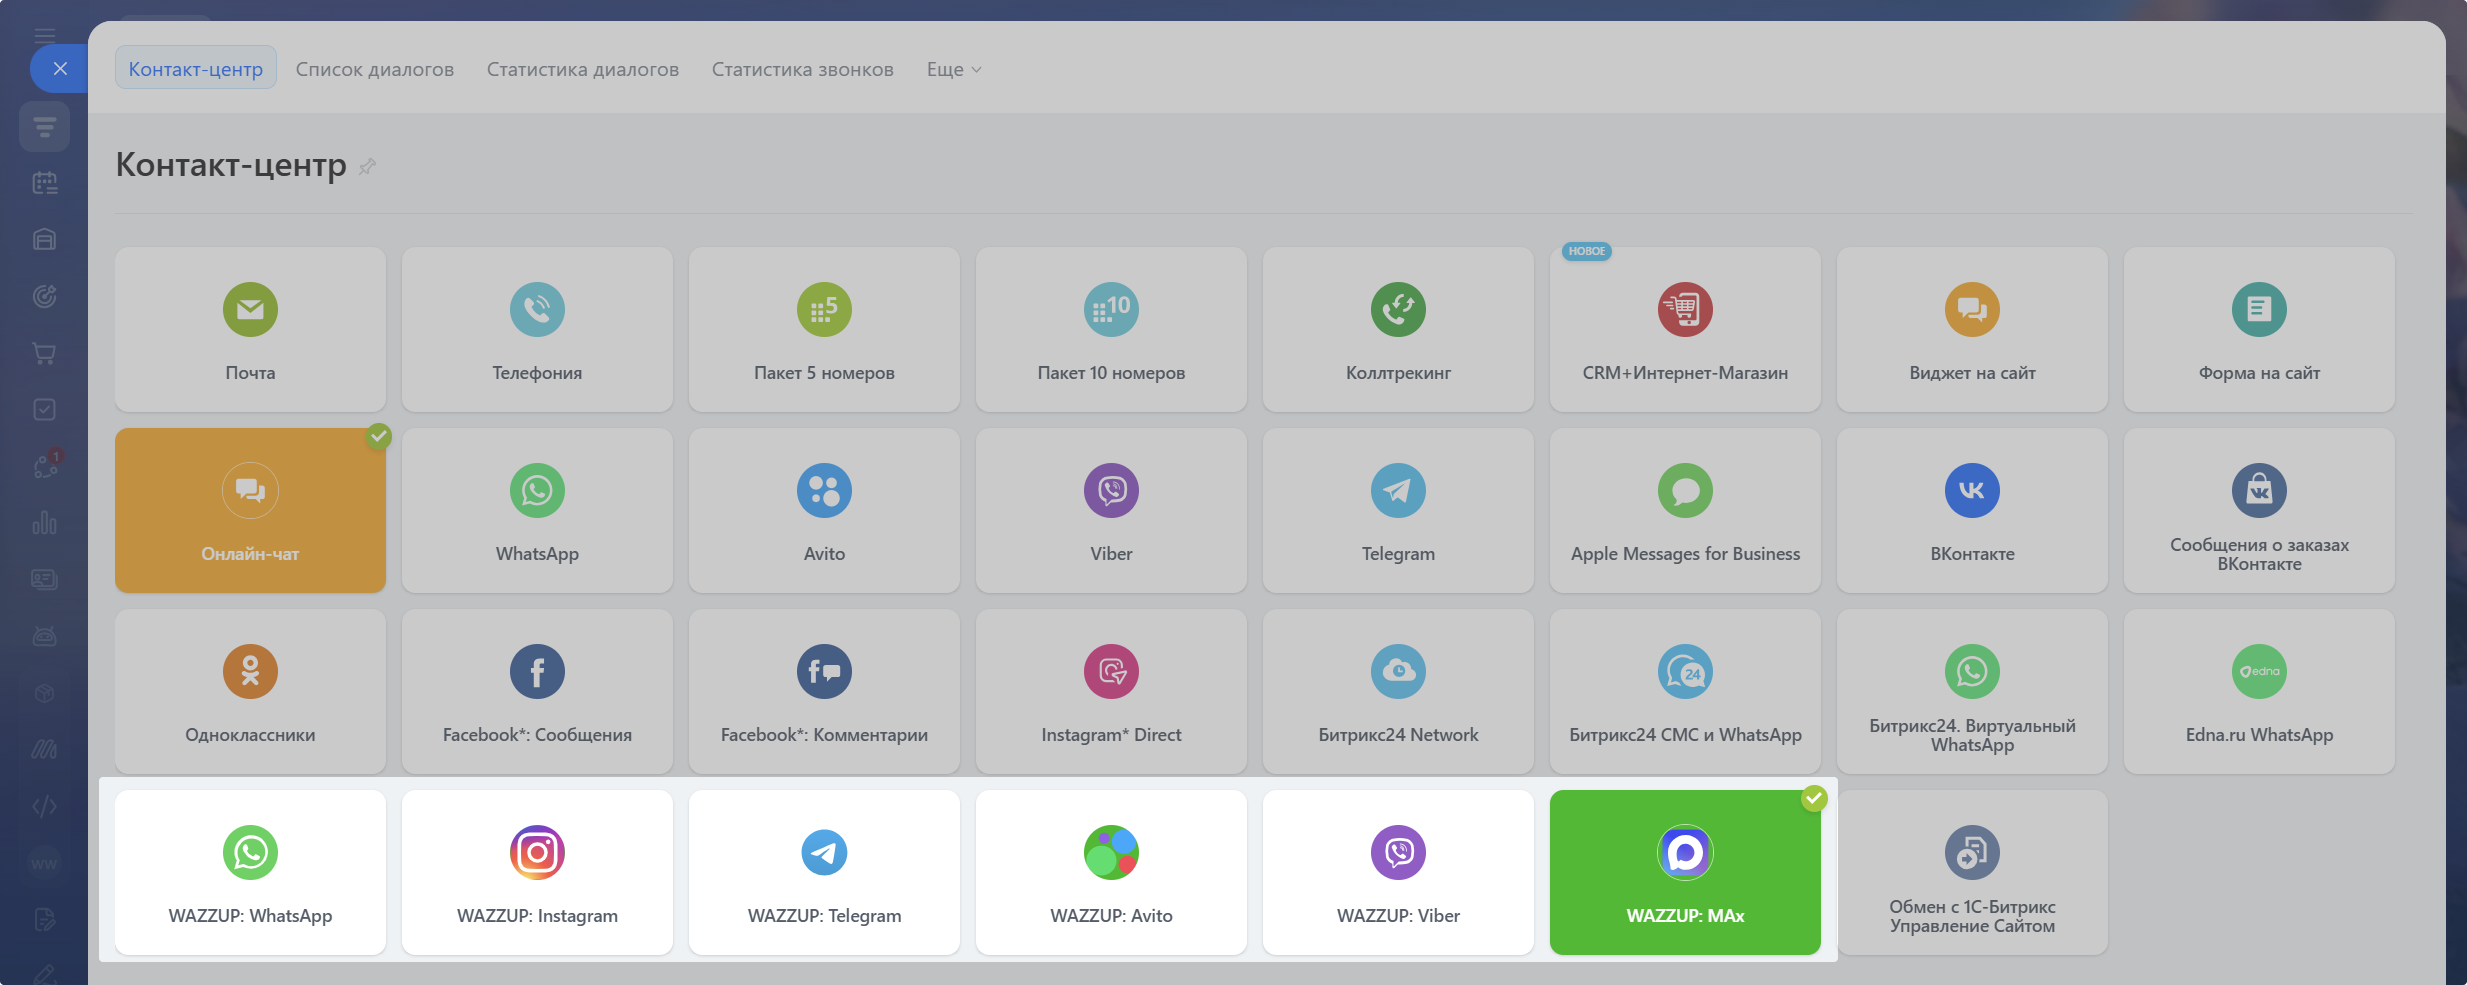Select the ВКонтакте channel tile
2467x985 pixels.
point(1971,511)
